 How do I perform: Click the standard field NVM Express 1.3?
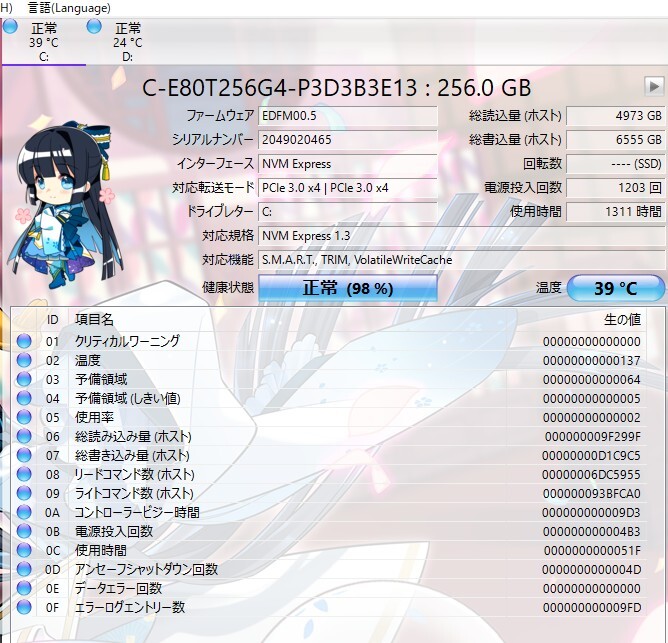462,236
